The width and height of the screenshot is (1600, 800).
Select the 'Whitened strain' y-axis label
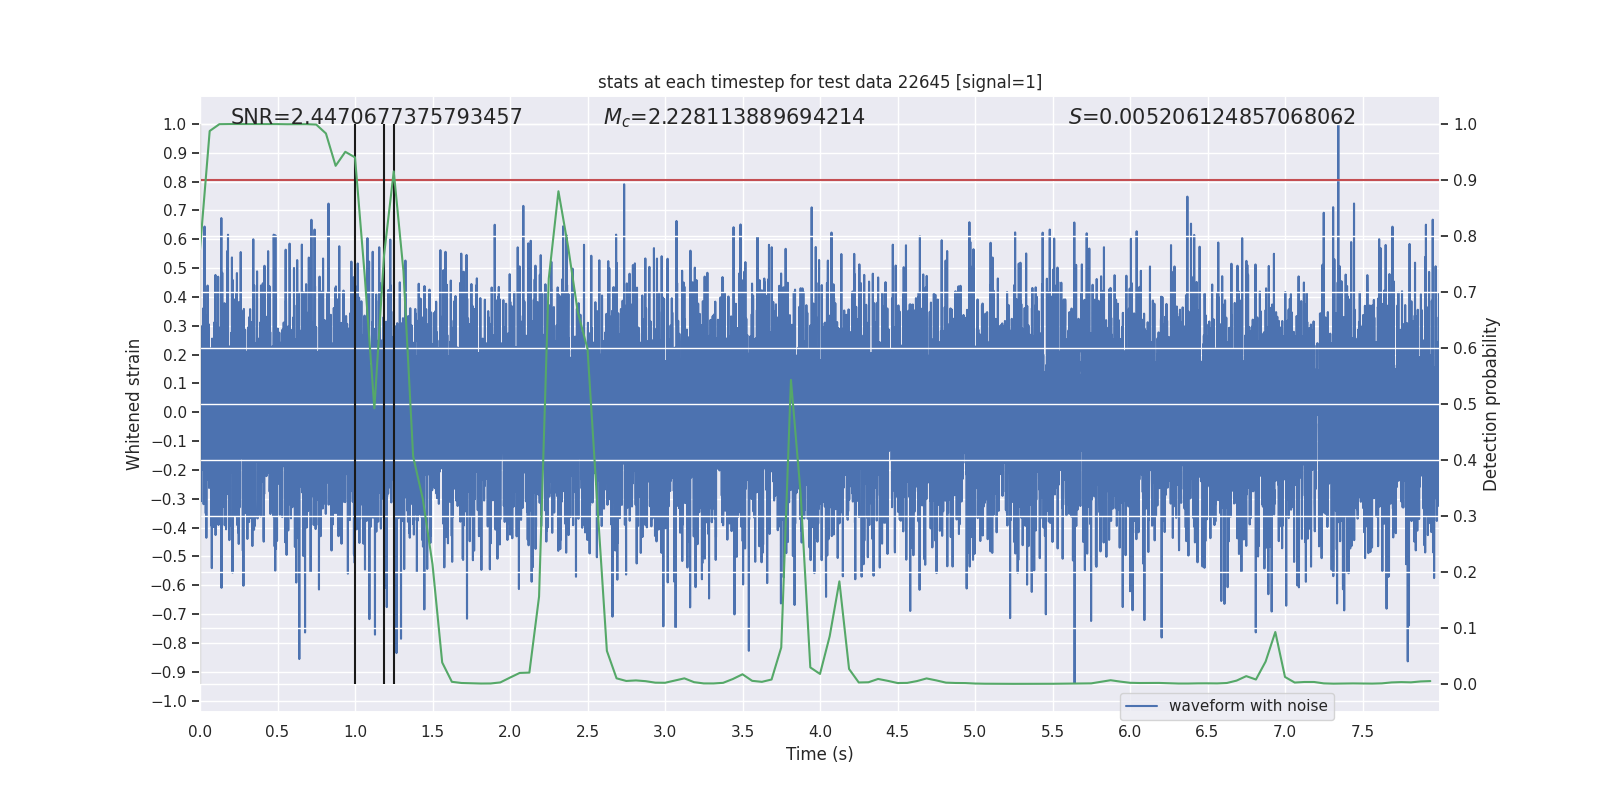pyautogui.click(x=134, y=404)
